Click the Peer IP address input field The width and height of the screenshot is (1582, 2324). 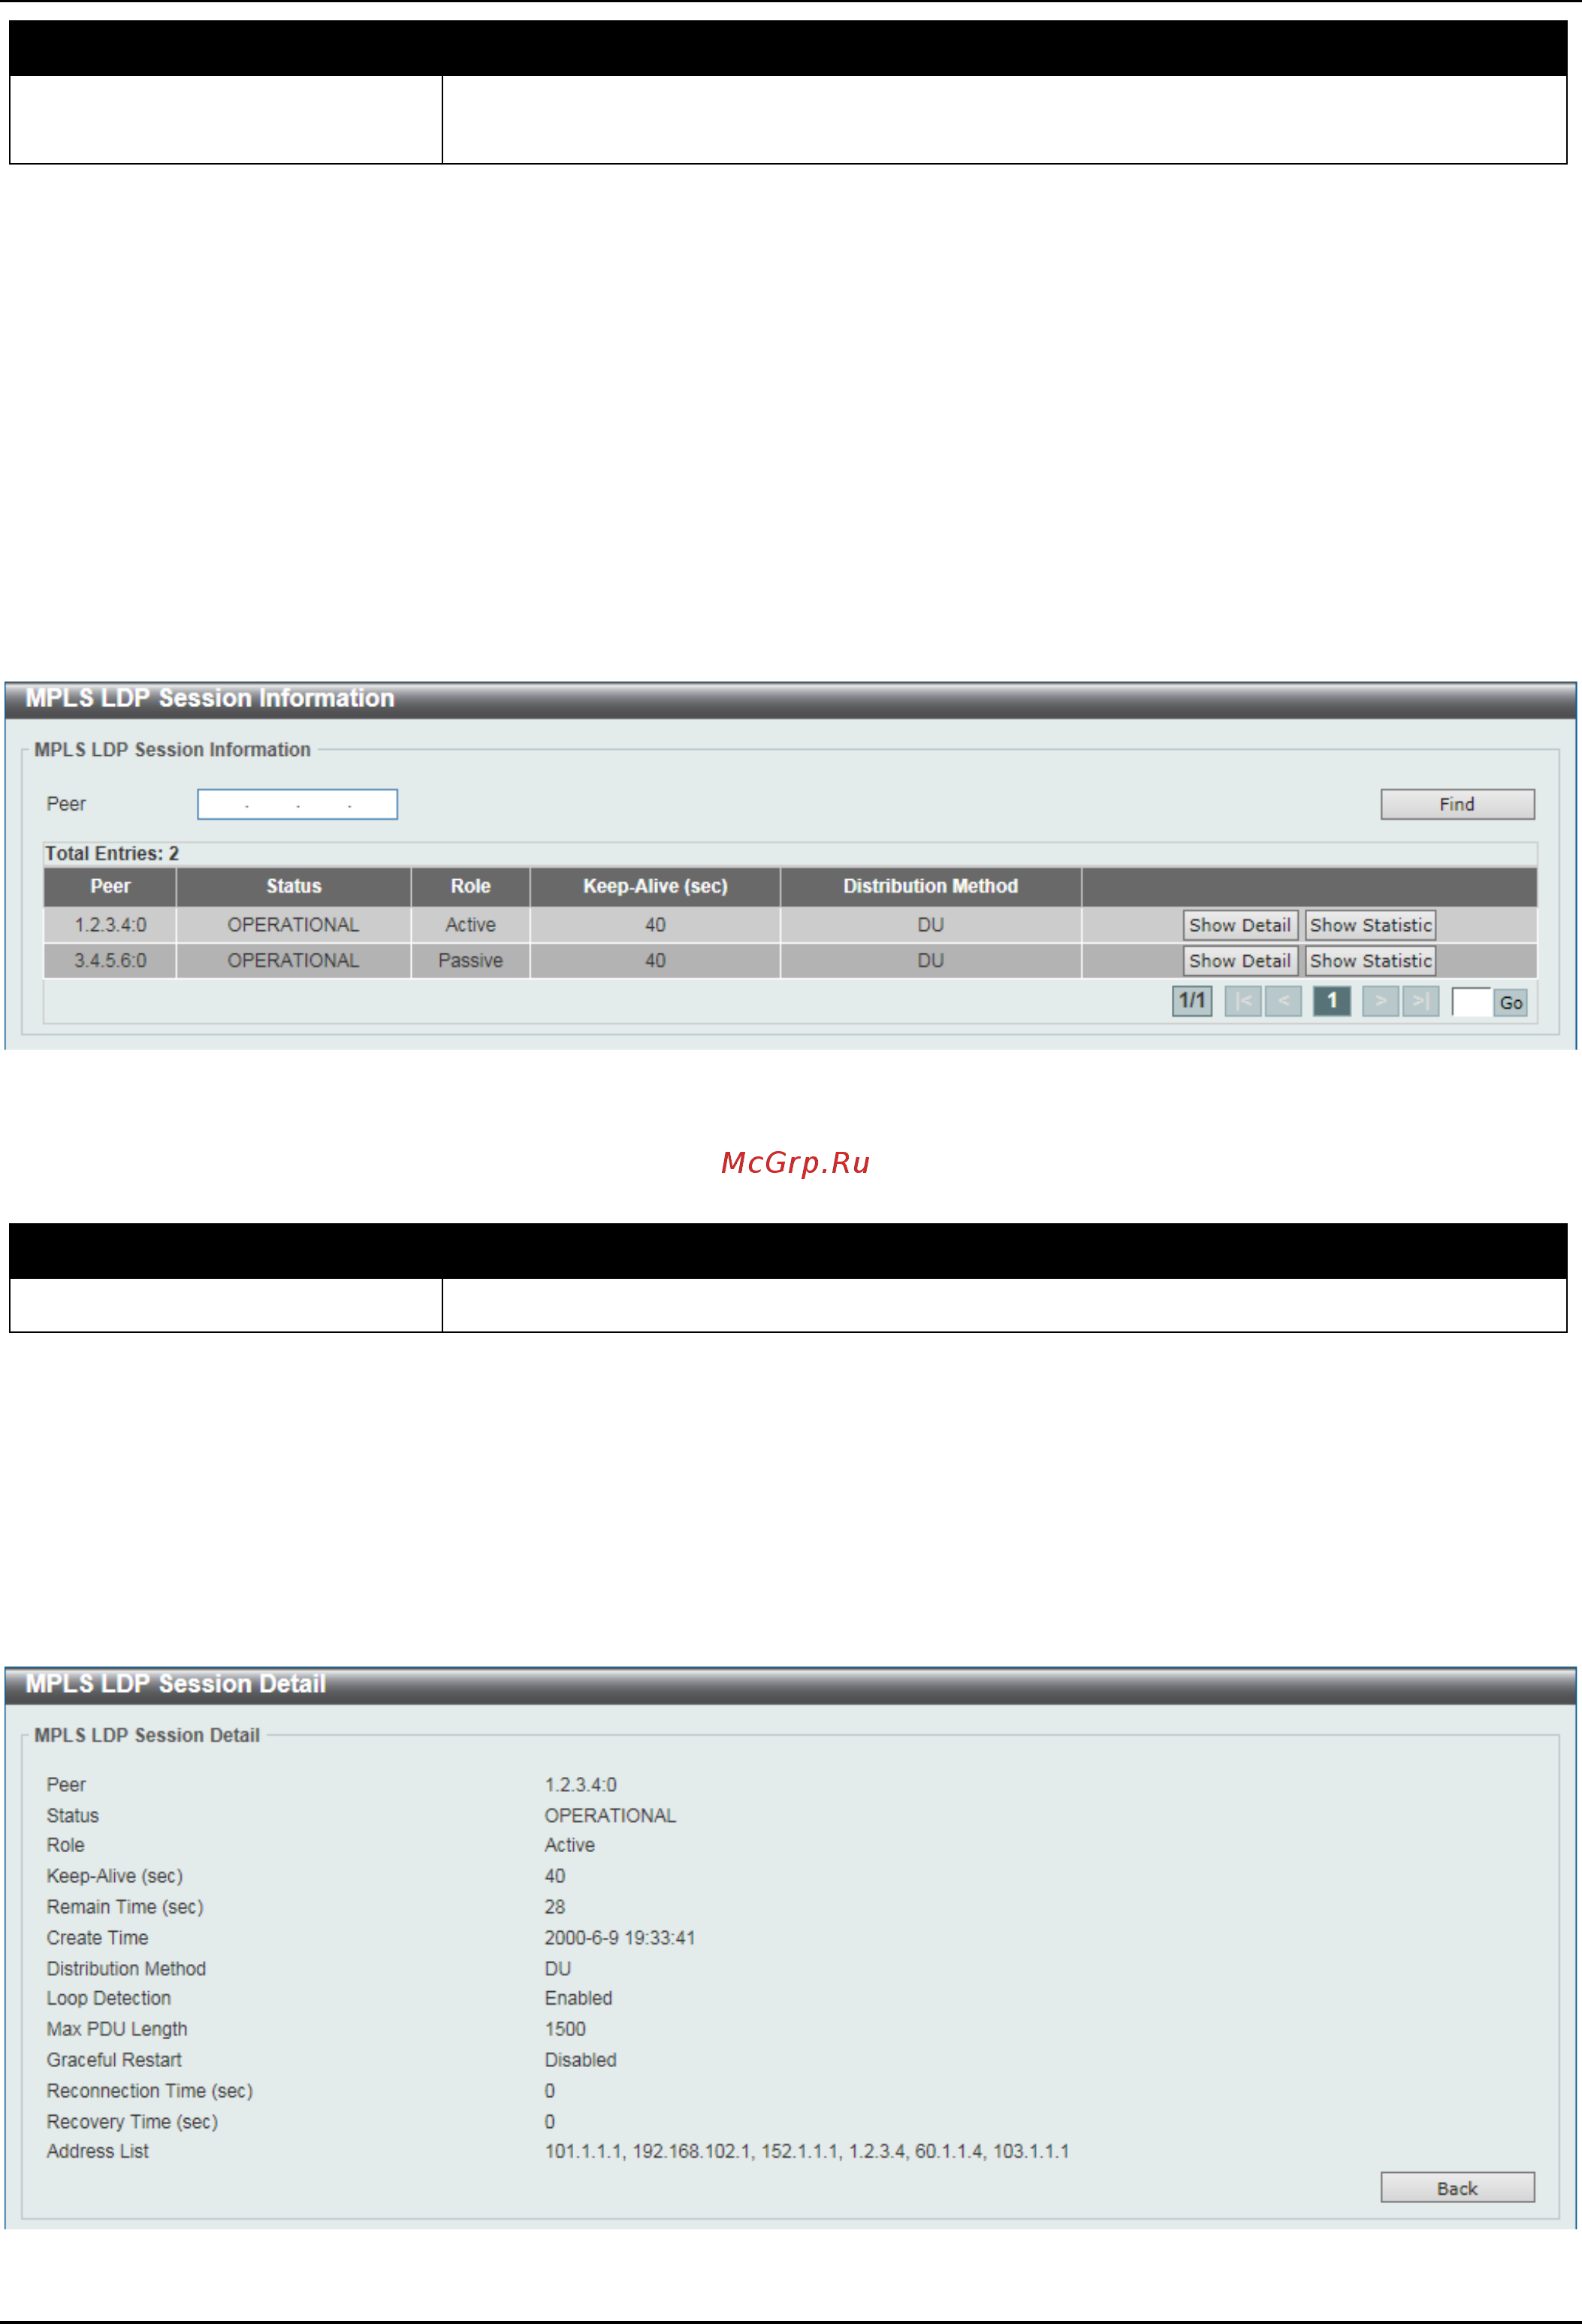[297, 804]
